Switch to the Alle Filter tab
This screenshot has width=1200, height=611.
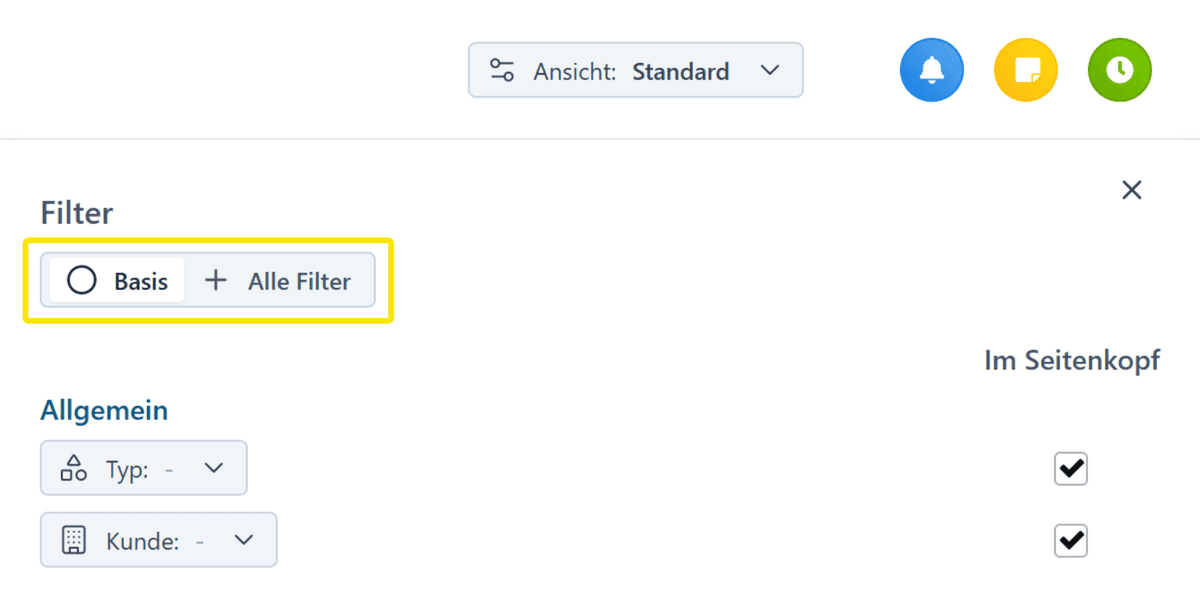coord(279,281)
